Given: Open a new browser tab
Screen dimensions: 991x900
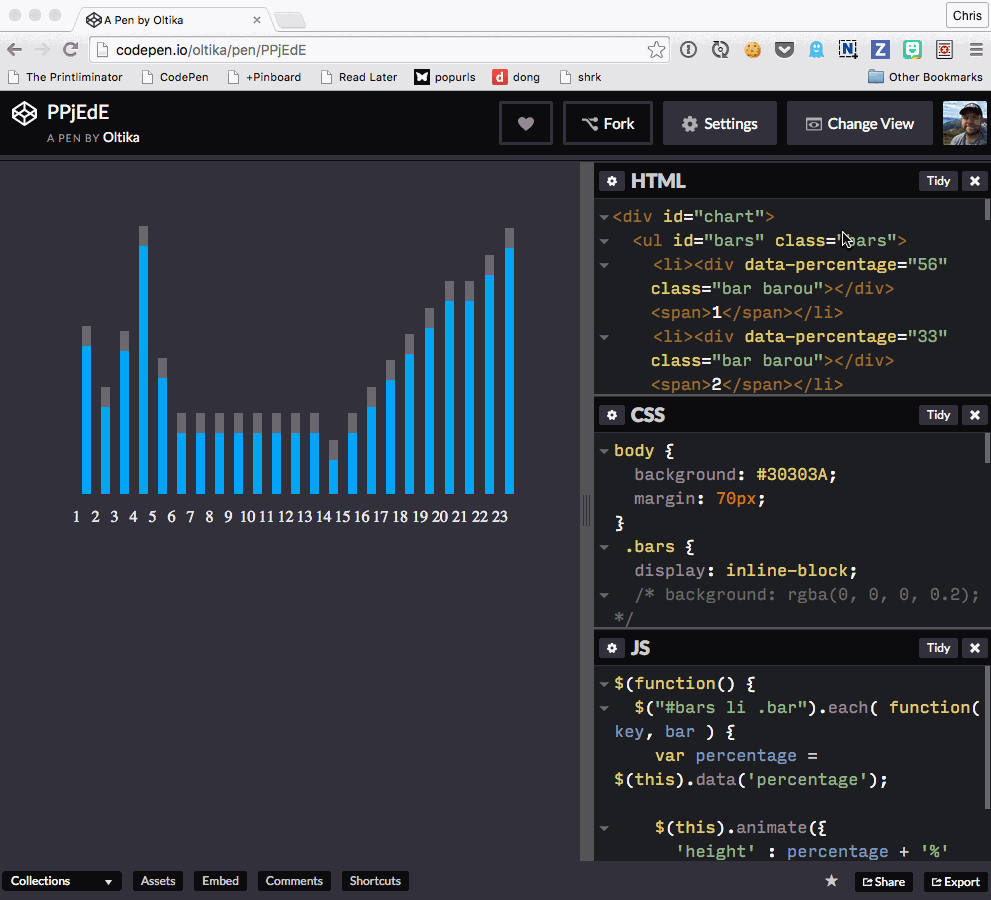Looking at the screenshot, I should pos(291,21).
